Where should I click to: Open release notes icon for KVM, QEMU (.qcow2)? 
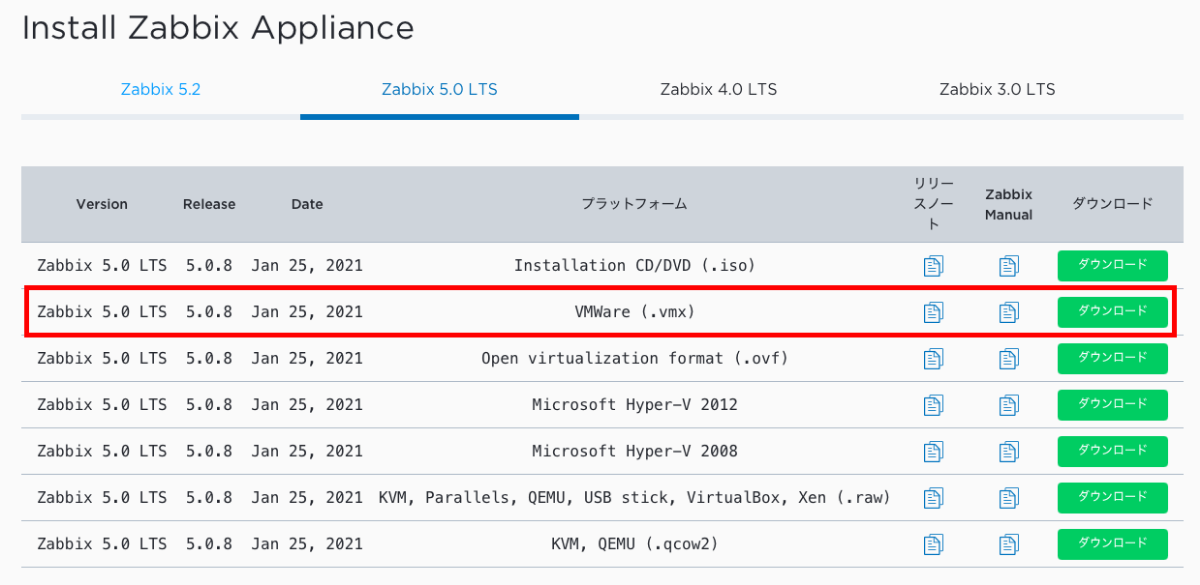click(x=933, y=544)
